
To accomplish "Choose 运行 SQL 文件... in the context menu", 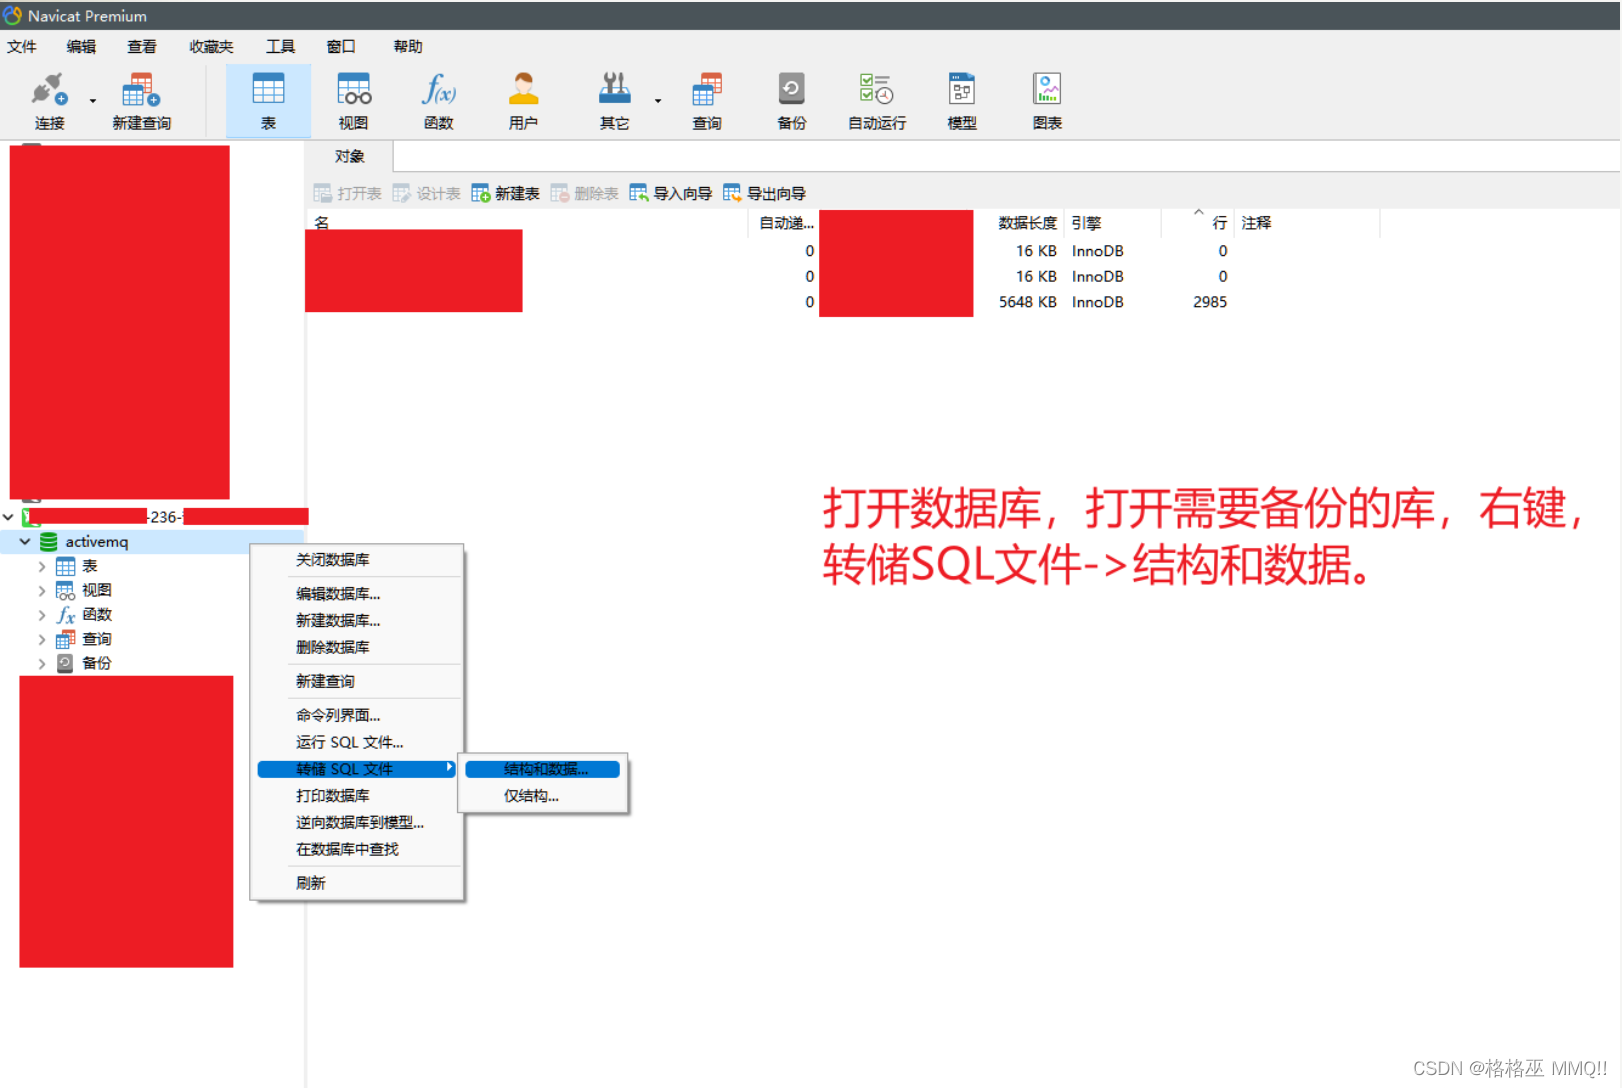I will pyautogui.click(x=357, y=743).
